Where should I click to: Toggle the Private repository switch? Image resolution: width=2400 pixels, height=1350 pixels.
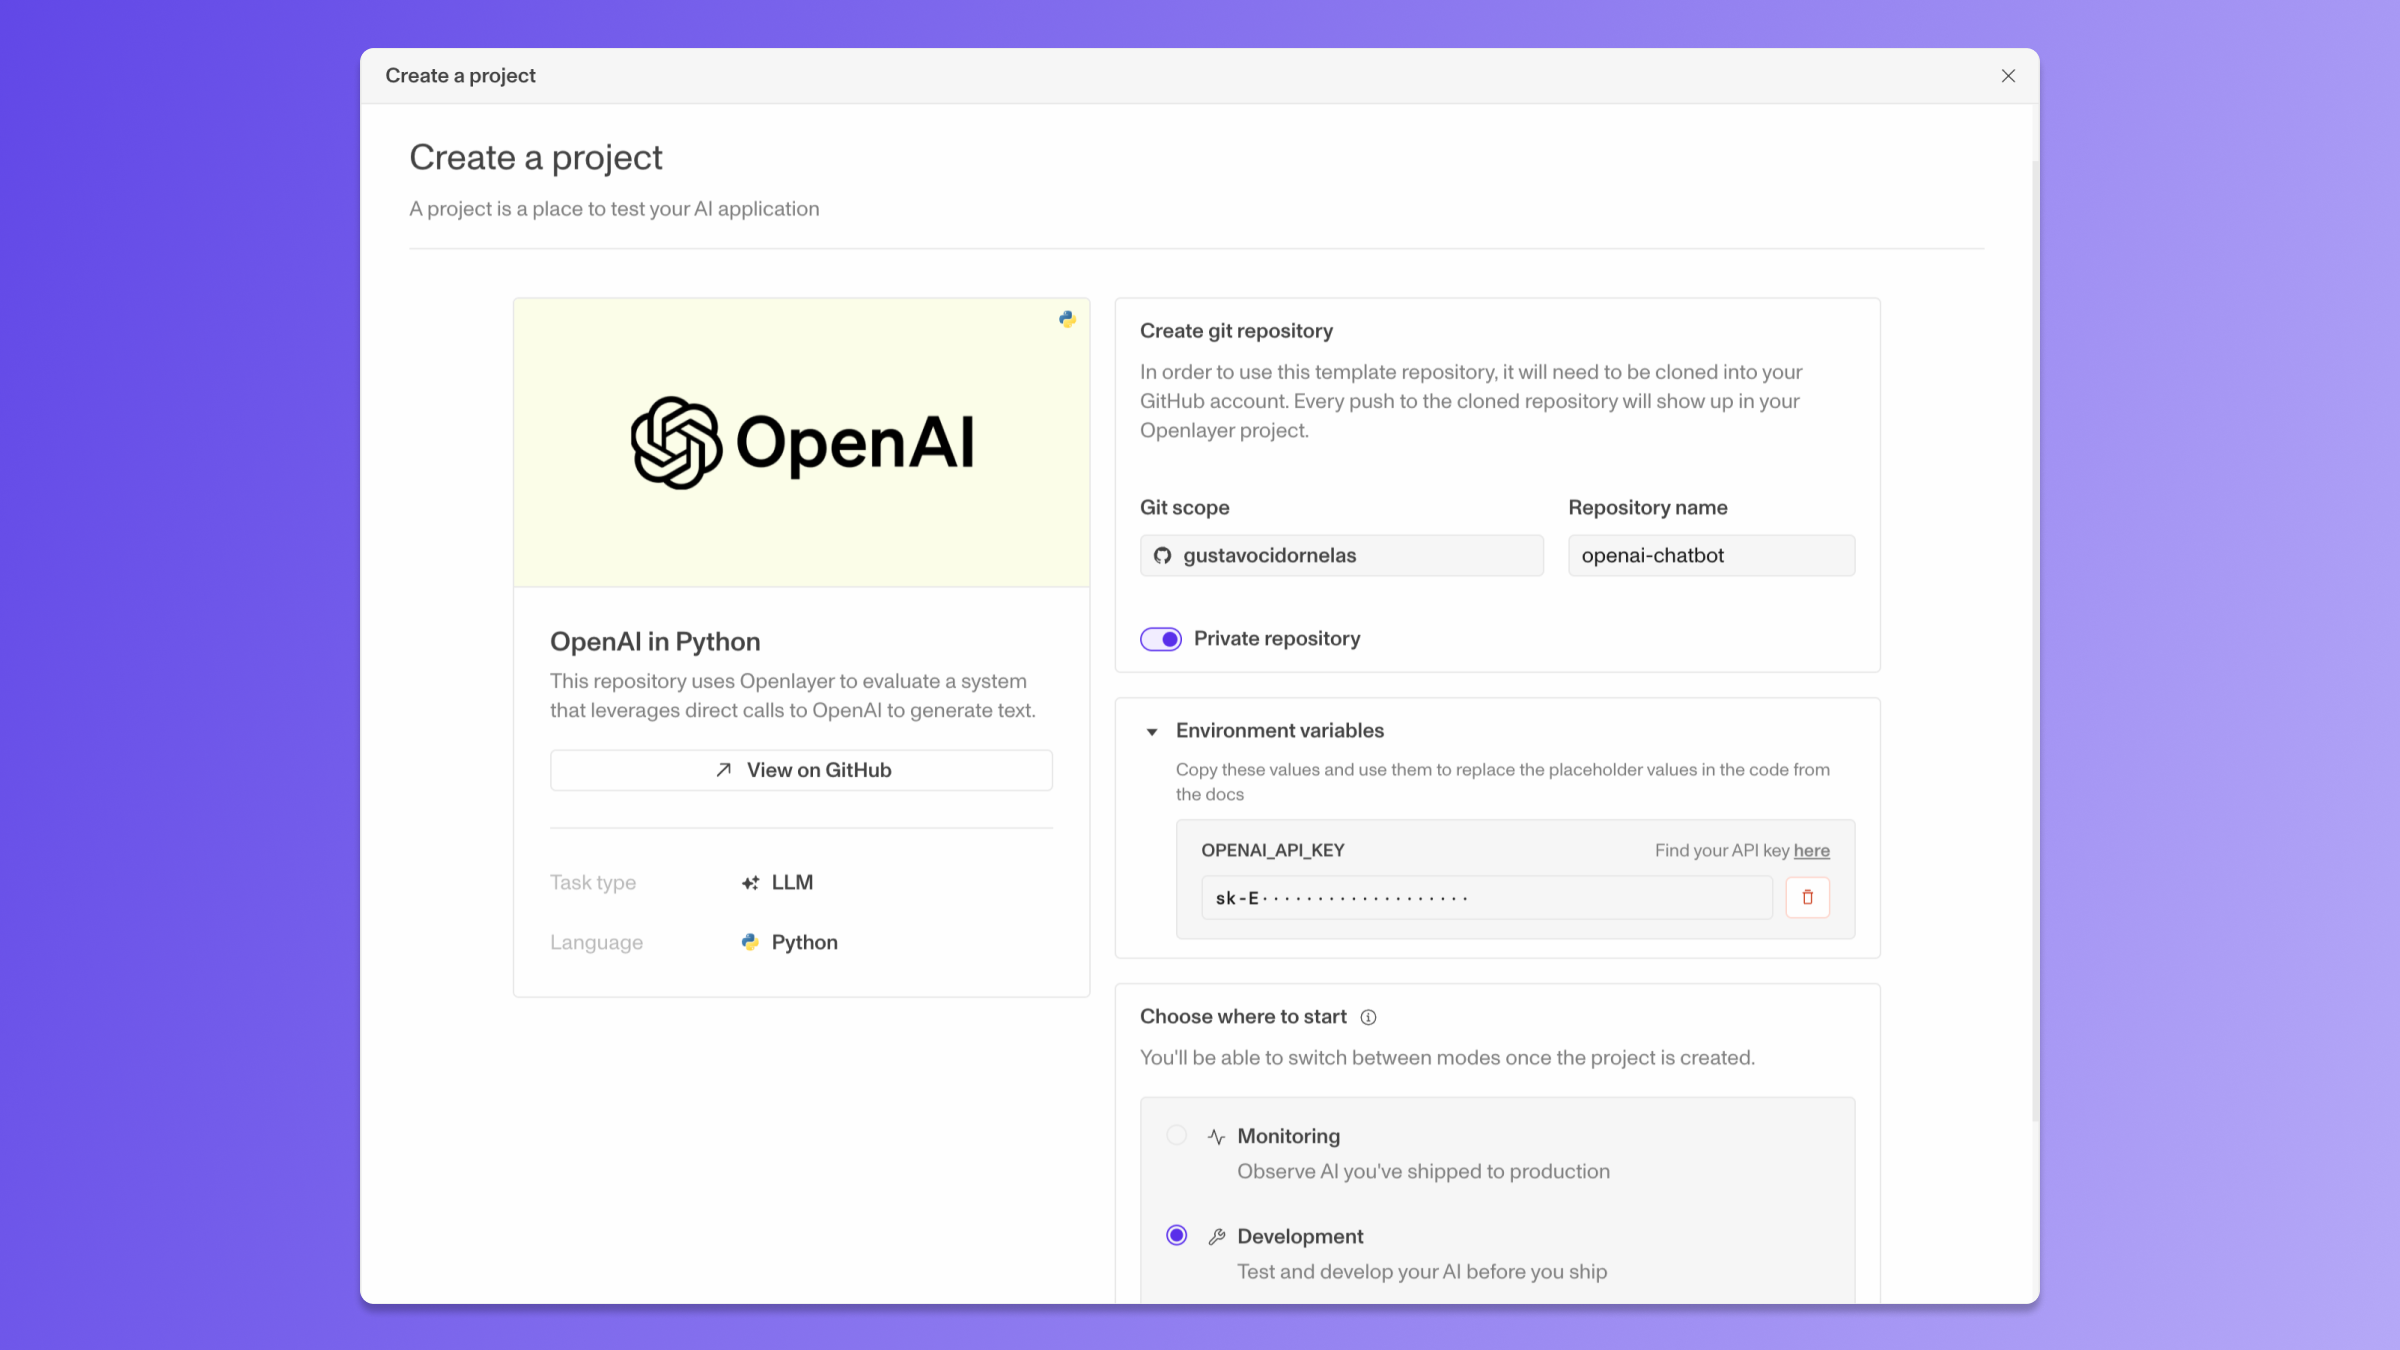(1161, 639)
